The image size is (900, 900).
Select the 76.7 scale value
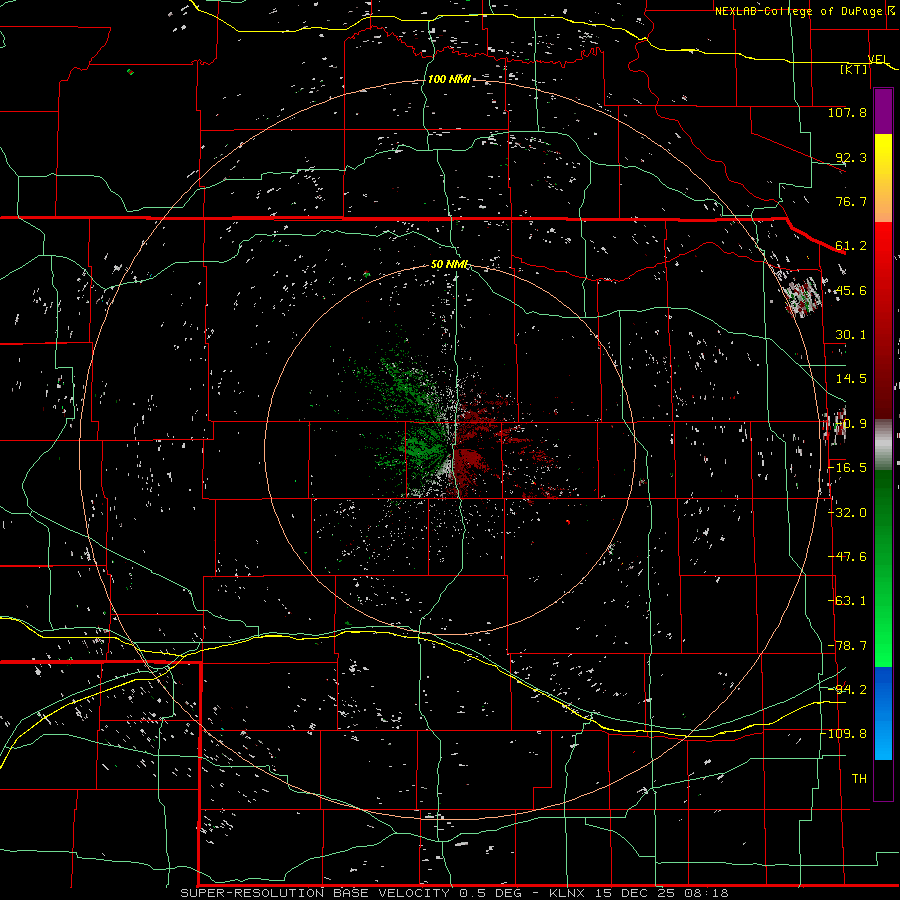851,201
